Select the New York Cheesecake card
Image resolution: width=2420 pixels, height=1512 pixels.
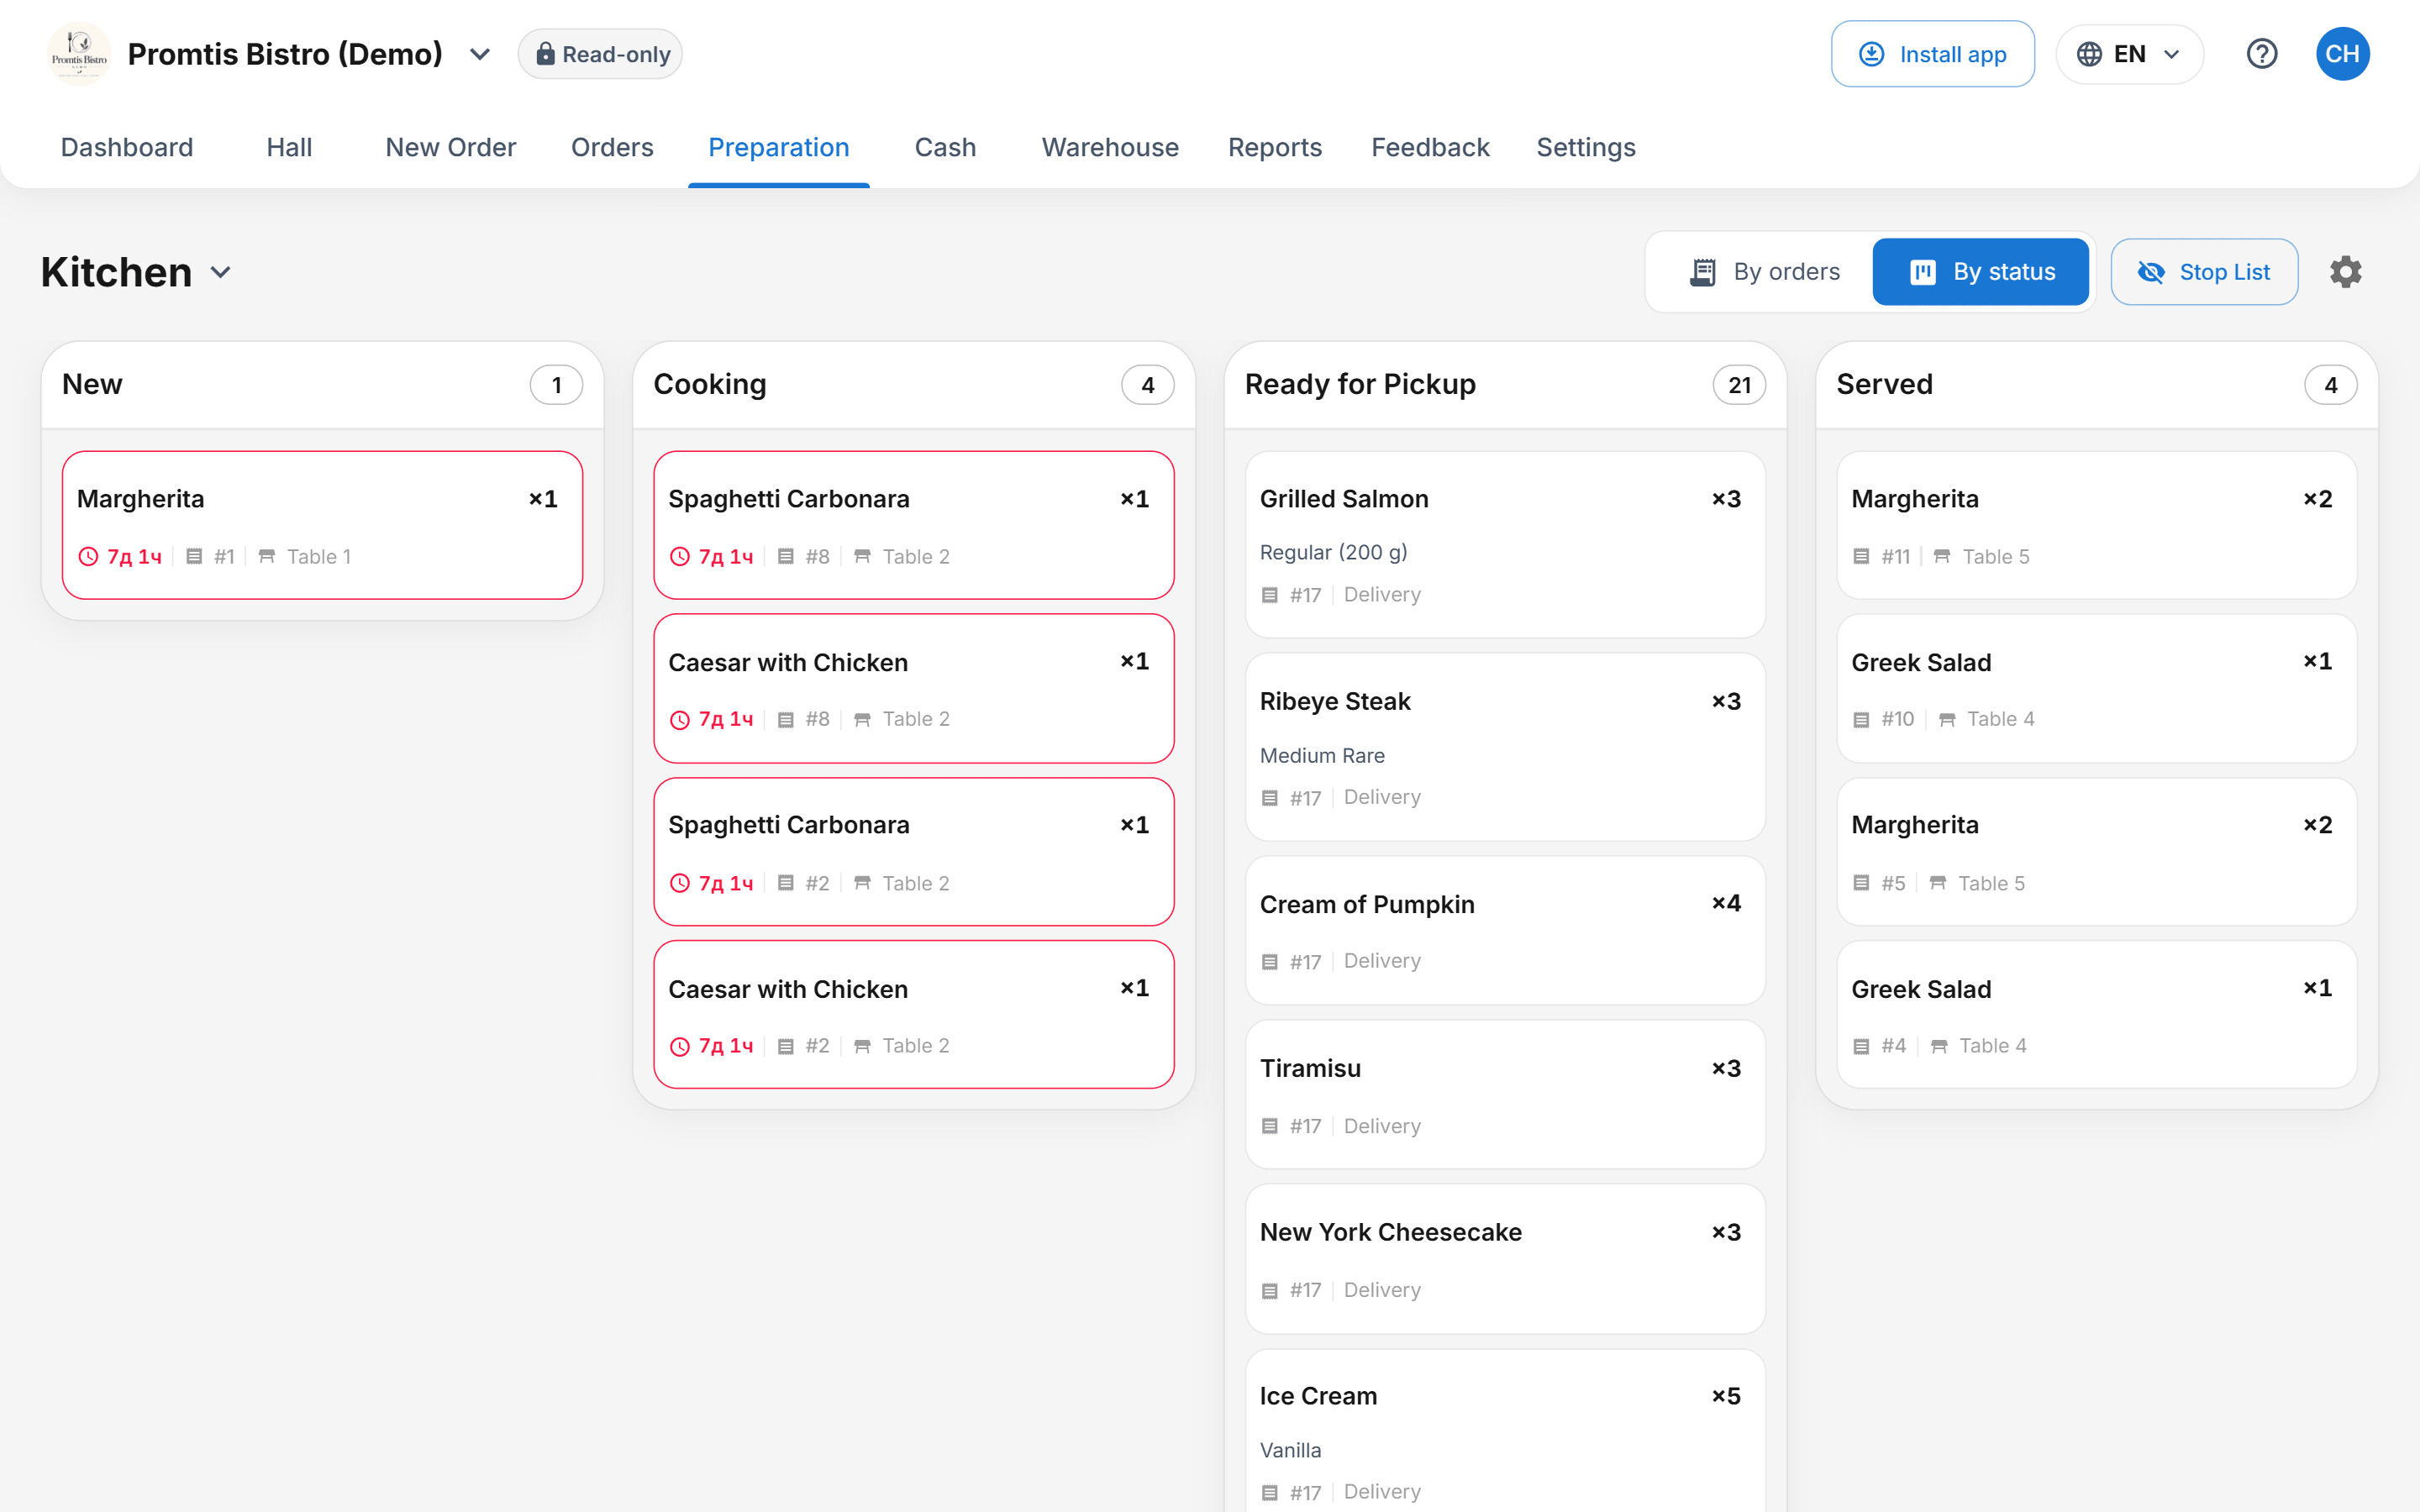point(1505,1259)
